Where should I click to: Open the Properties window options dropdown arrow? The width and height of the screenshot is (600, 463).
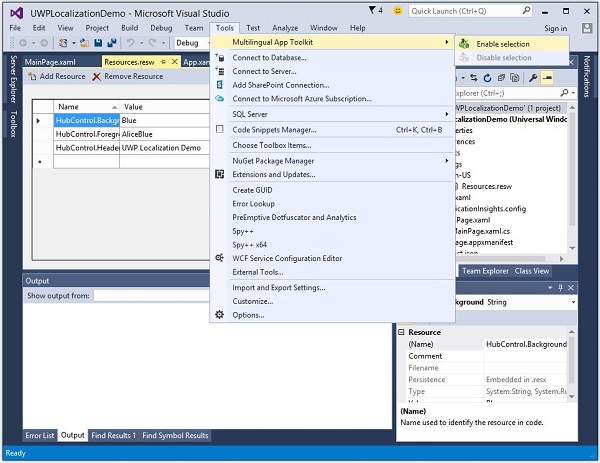coord(550,287)
